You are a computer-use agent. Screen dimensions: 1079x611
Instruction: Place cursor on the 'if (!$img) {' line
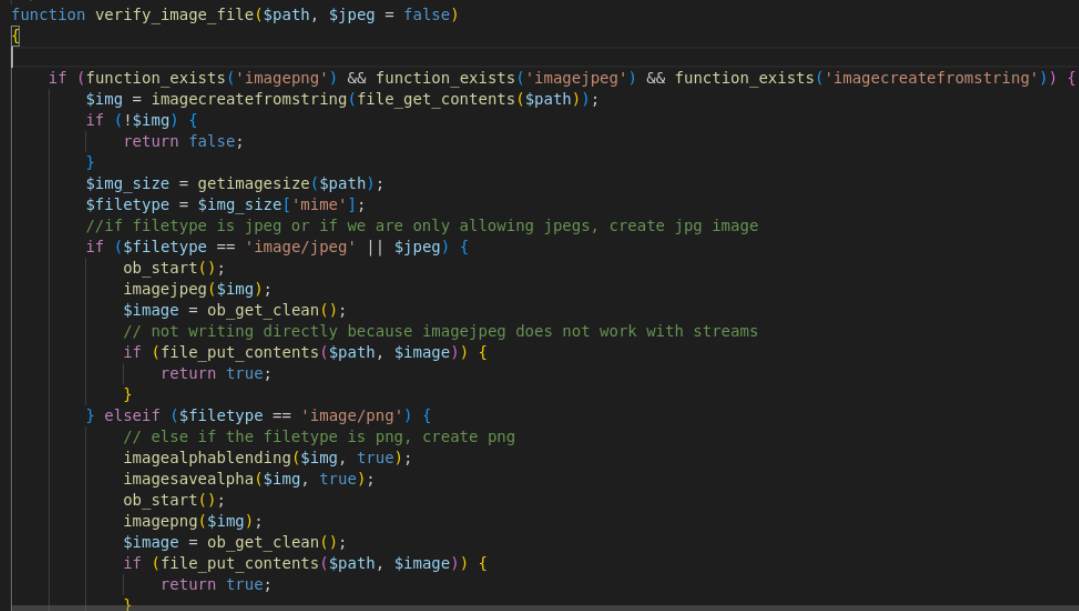tap(142, 120)
